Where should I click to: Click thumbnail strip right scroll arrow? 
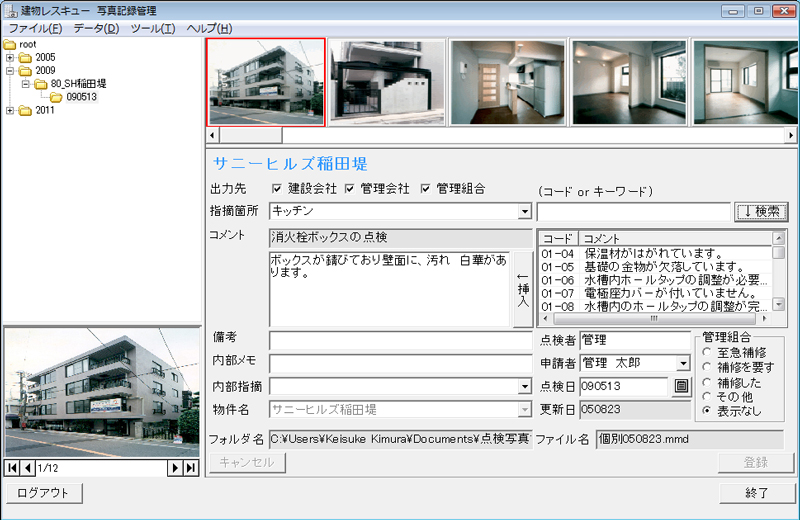pyautogui.click(x=790, y=135)
